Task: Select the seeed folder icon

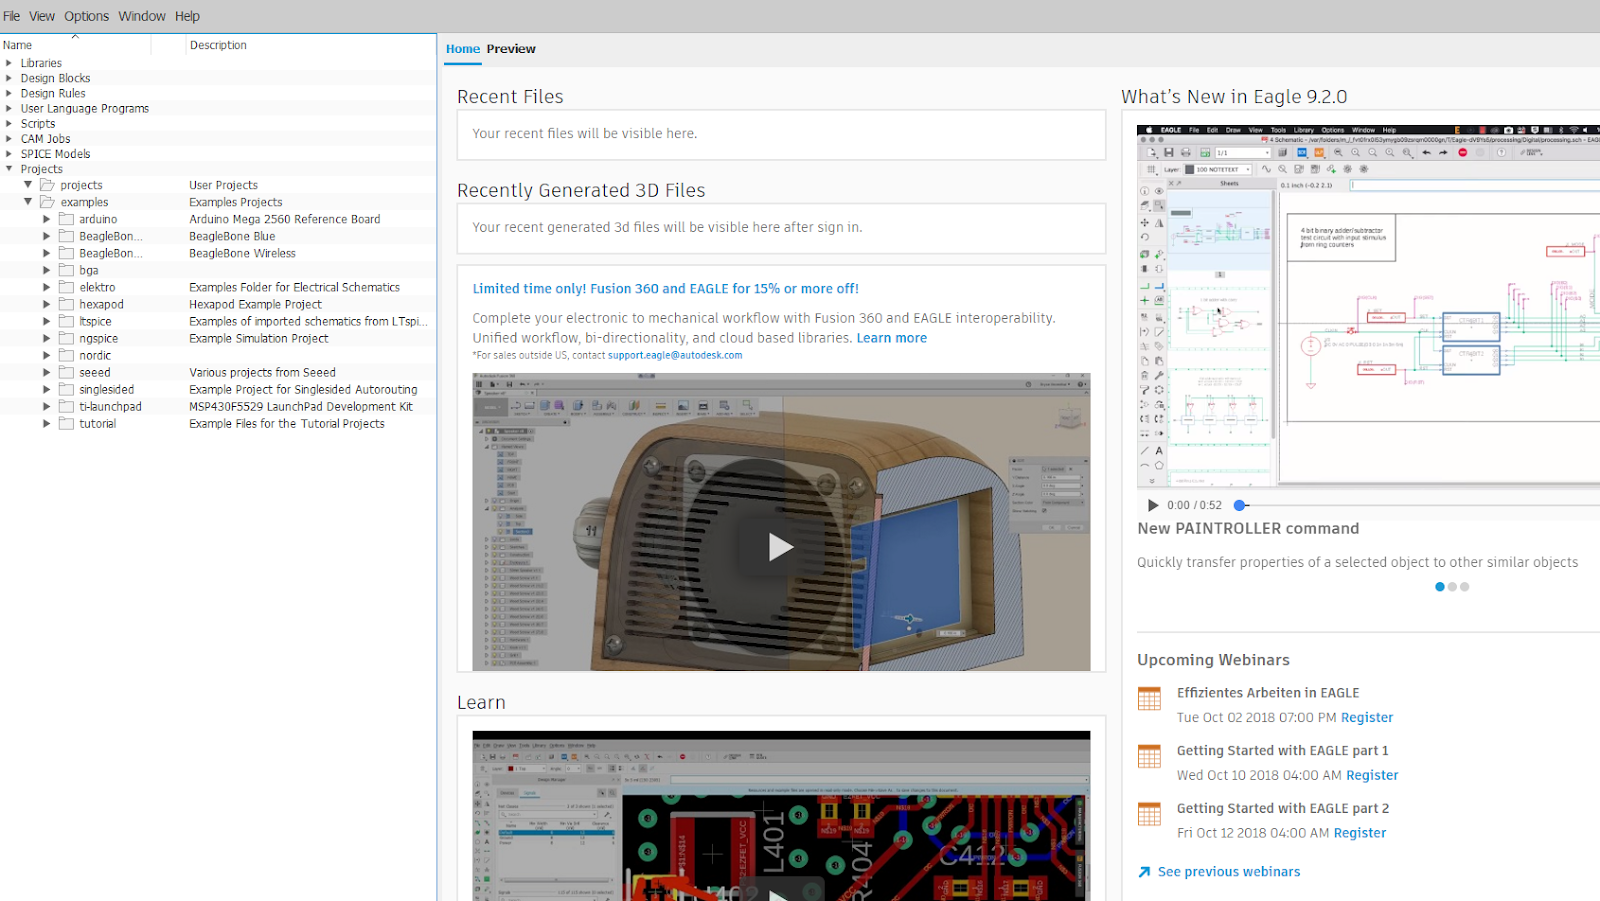Action: [67, 372]
